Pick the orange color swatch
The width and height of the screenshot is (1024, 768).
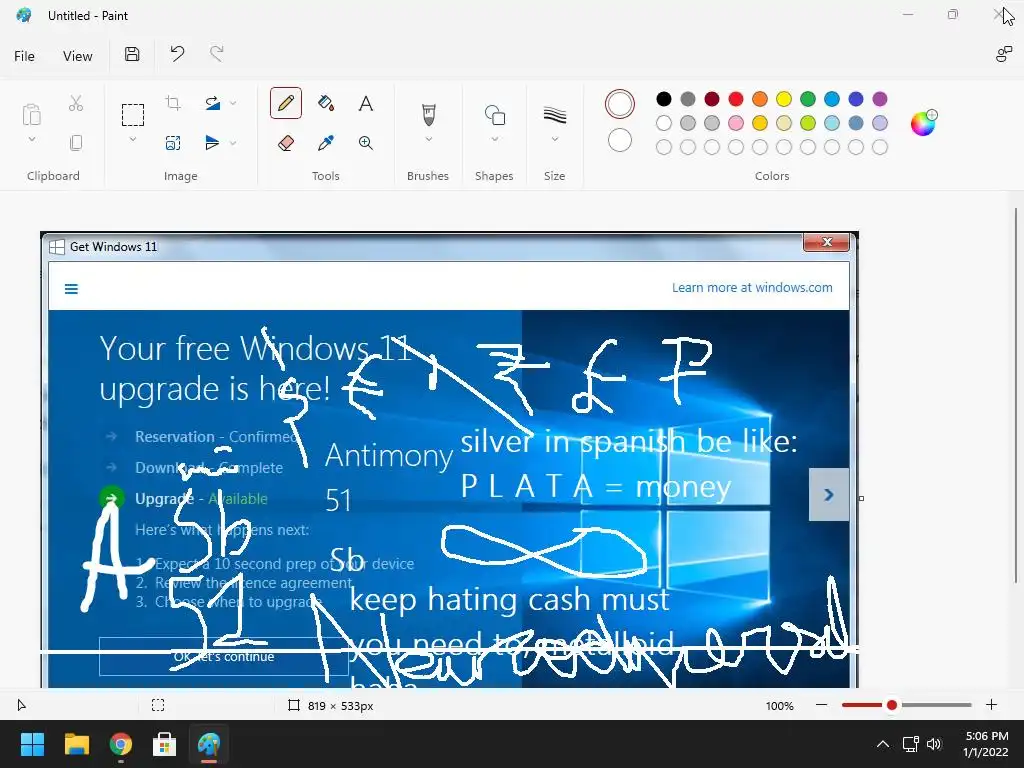coord(760,99)
